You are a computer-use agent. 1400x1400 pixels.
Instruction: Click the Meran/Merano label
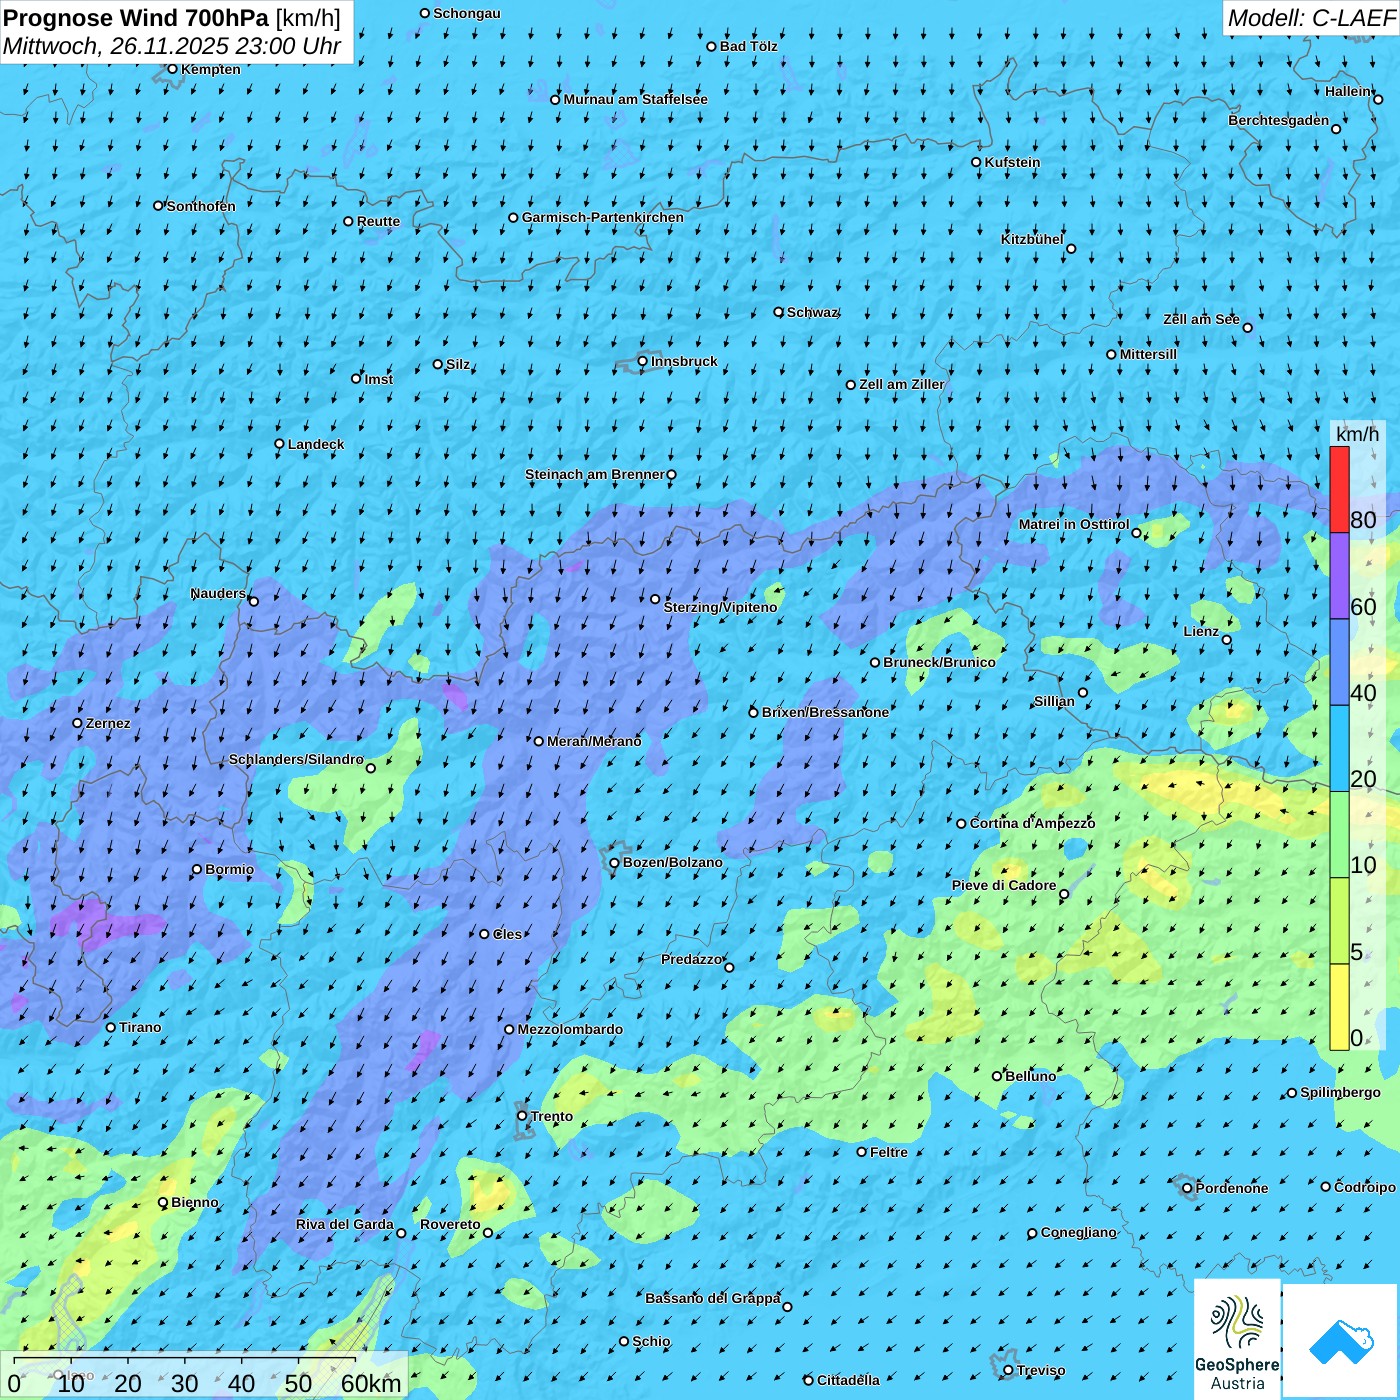coord(594,741)
